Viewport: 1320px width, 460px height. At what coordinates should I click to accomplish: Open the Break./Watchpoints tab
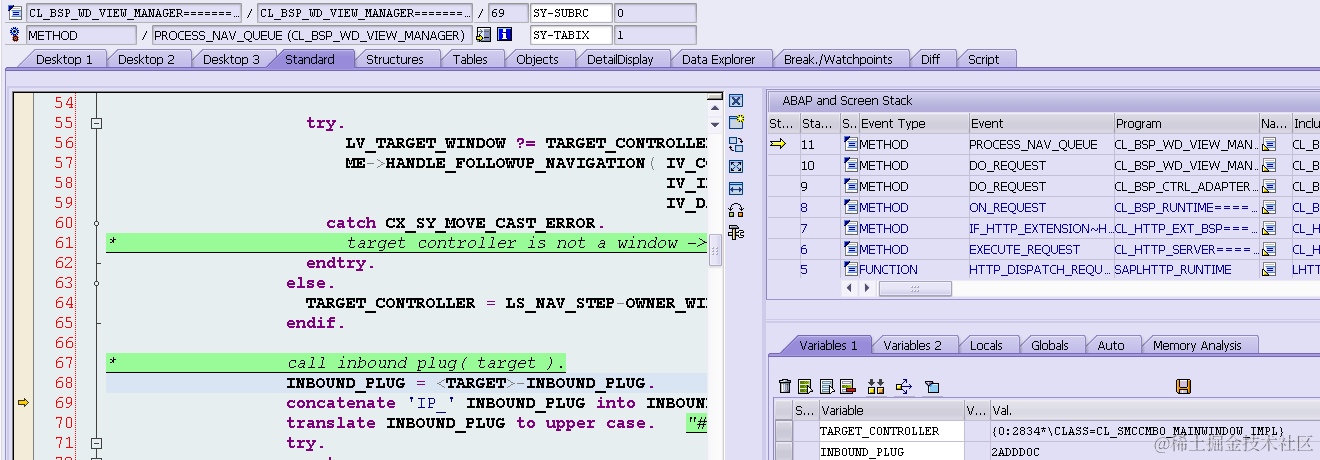pyautogui.click(x=838, y=59)
